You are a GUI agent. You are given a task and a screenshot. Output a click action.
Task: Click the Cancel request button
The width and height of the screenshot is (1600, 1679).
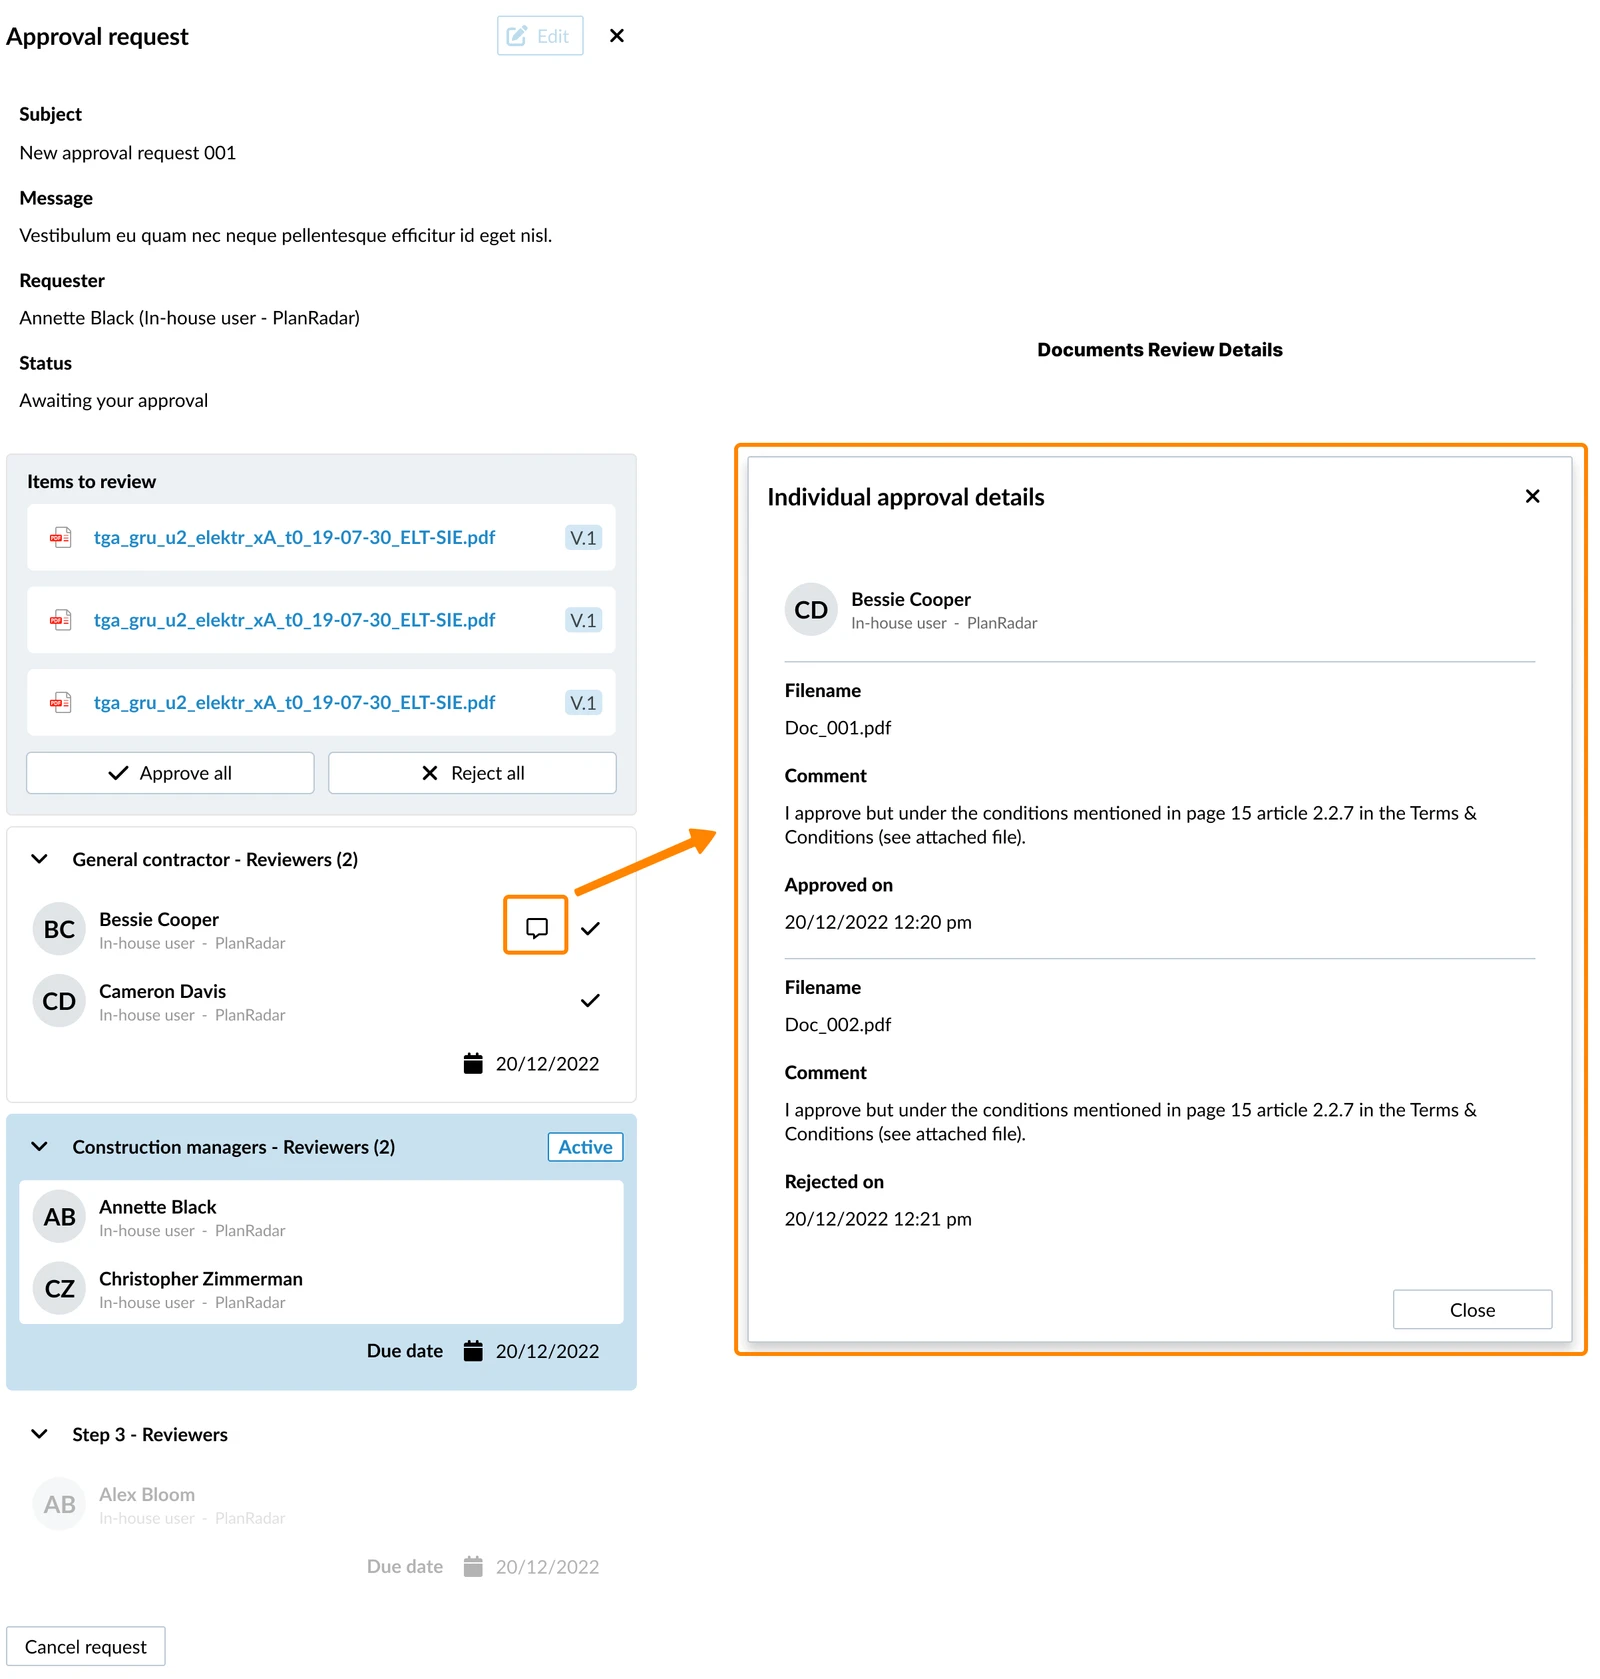pyautogui.click(x=86, y=1646)
